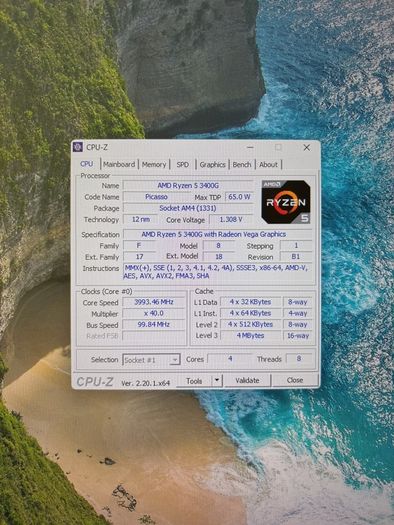Click the Tools button
Image resolution: width=394 pixels, height=525 pixels.
[x=194, y=381]
